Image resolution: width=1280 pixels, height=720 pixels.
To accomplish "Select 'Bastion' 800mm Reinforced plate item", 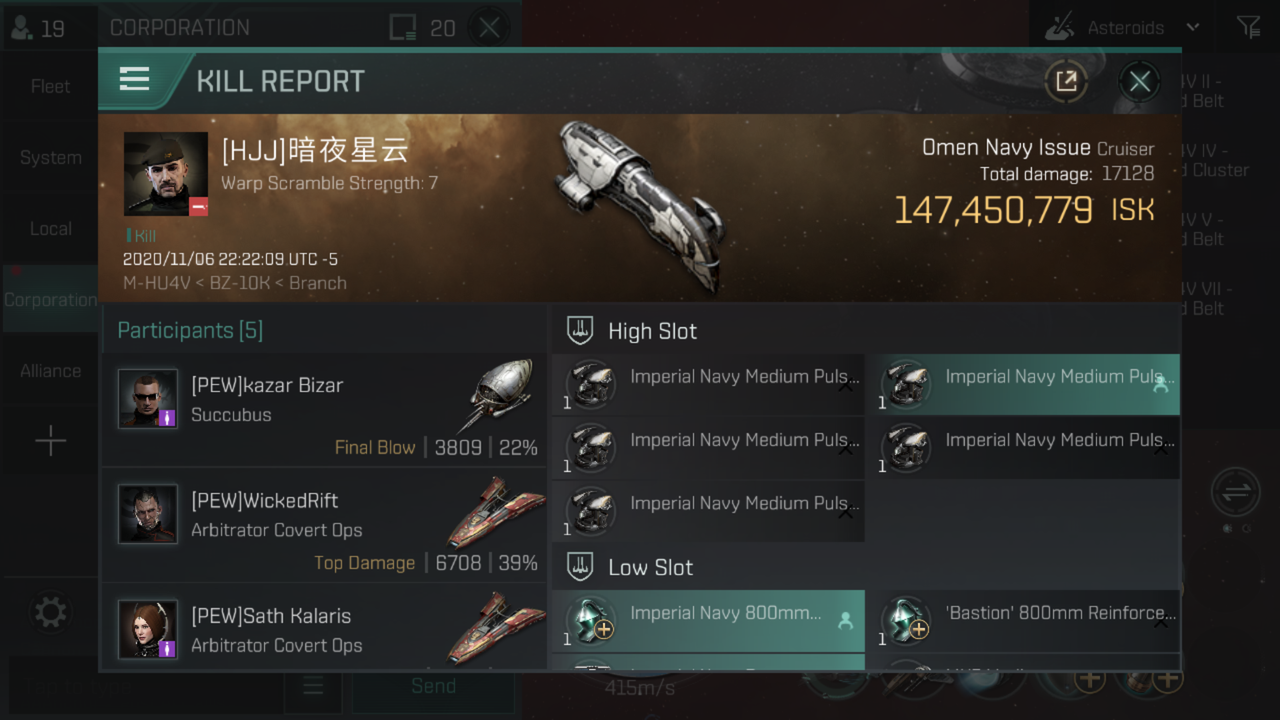I will (x=1024, y=621).
